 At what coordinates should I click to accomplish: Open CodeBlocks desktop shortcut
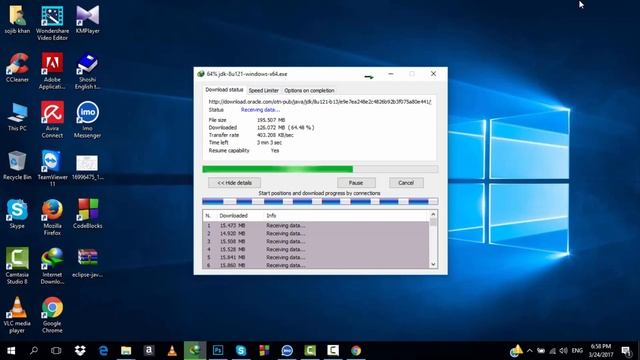87,214
